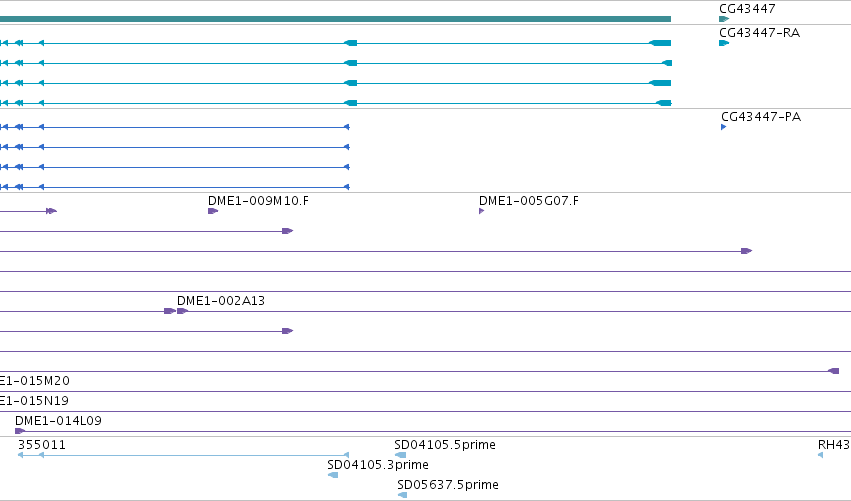Click the DME1-002A13 label
Image resolution: width=851 pixels, height=501 pixels.
221,301
